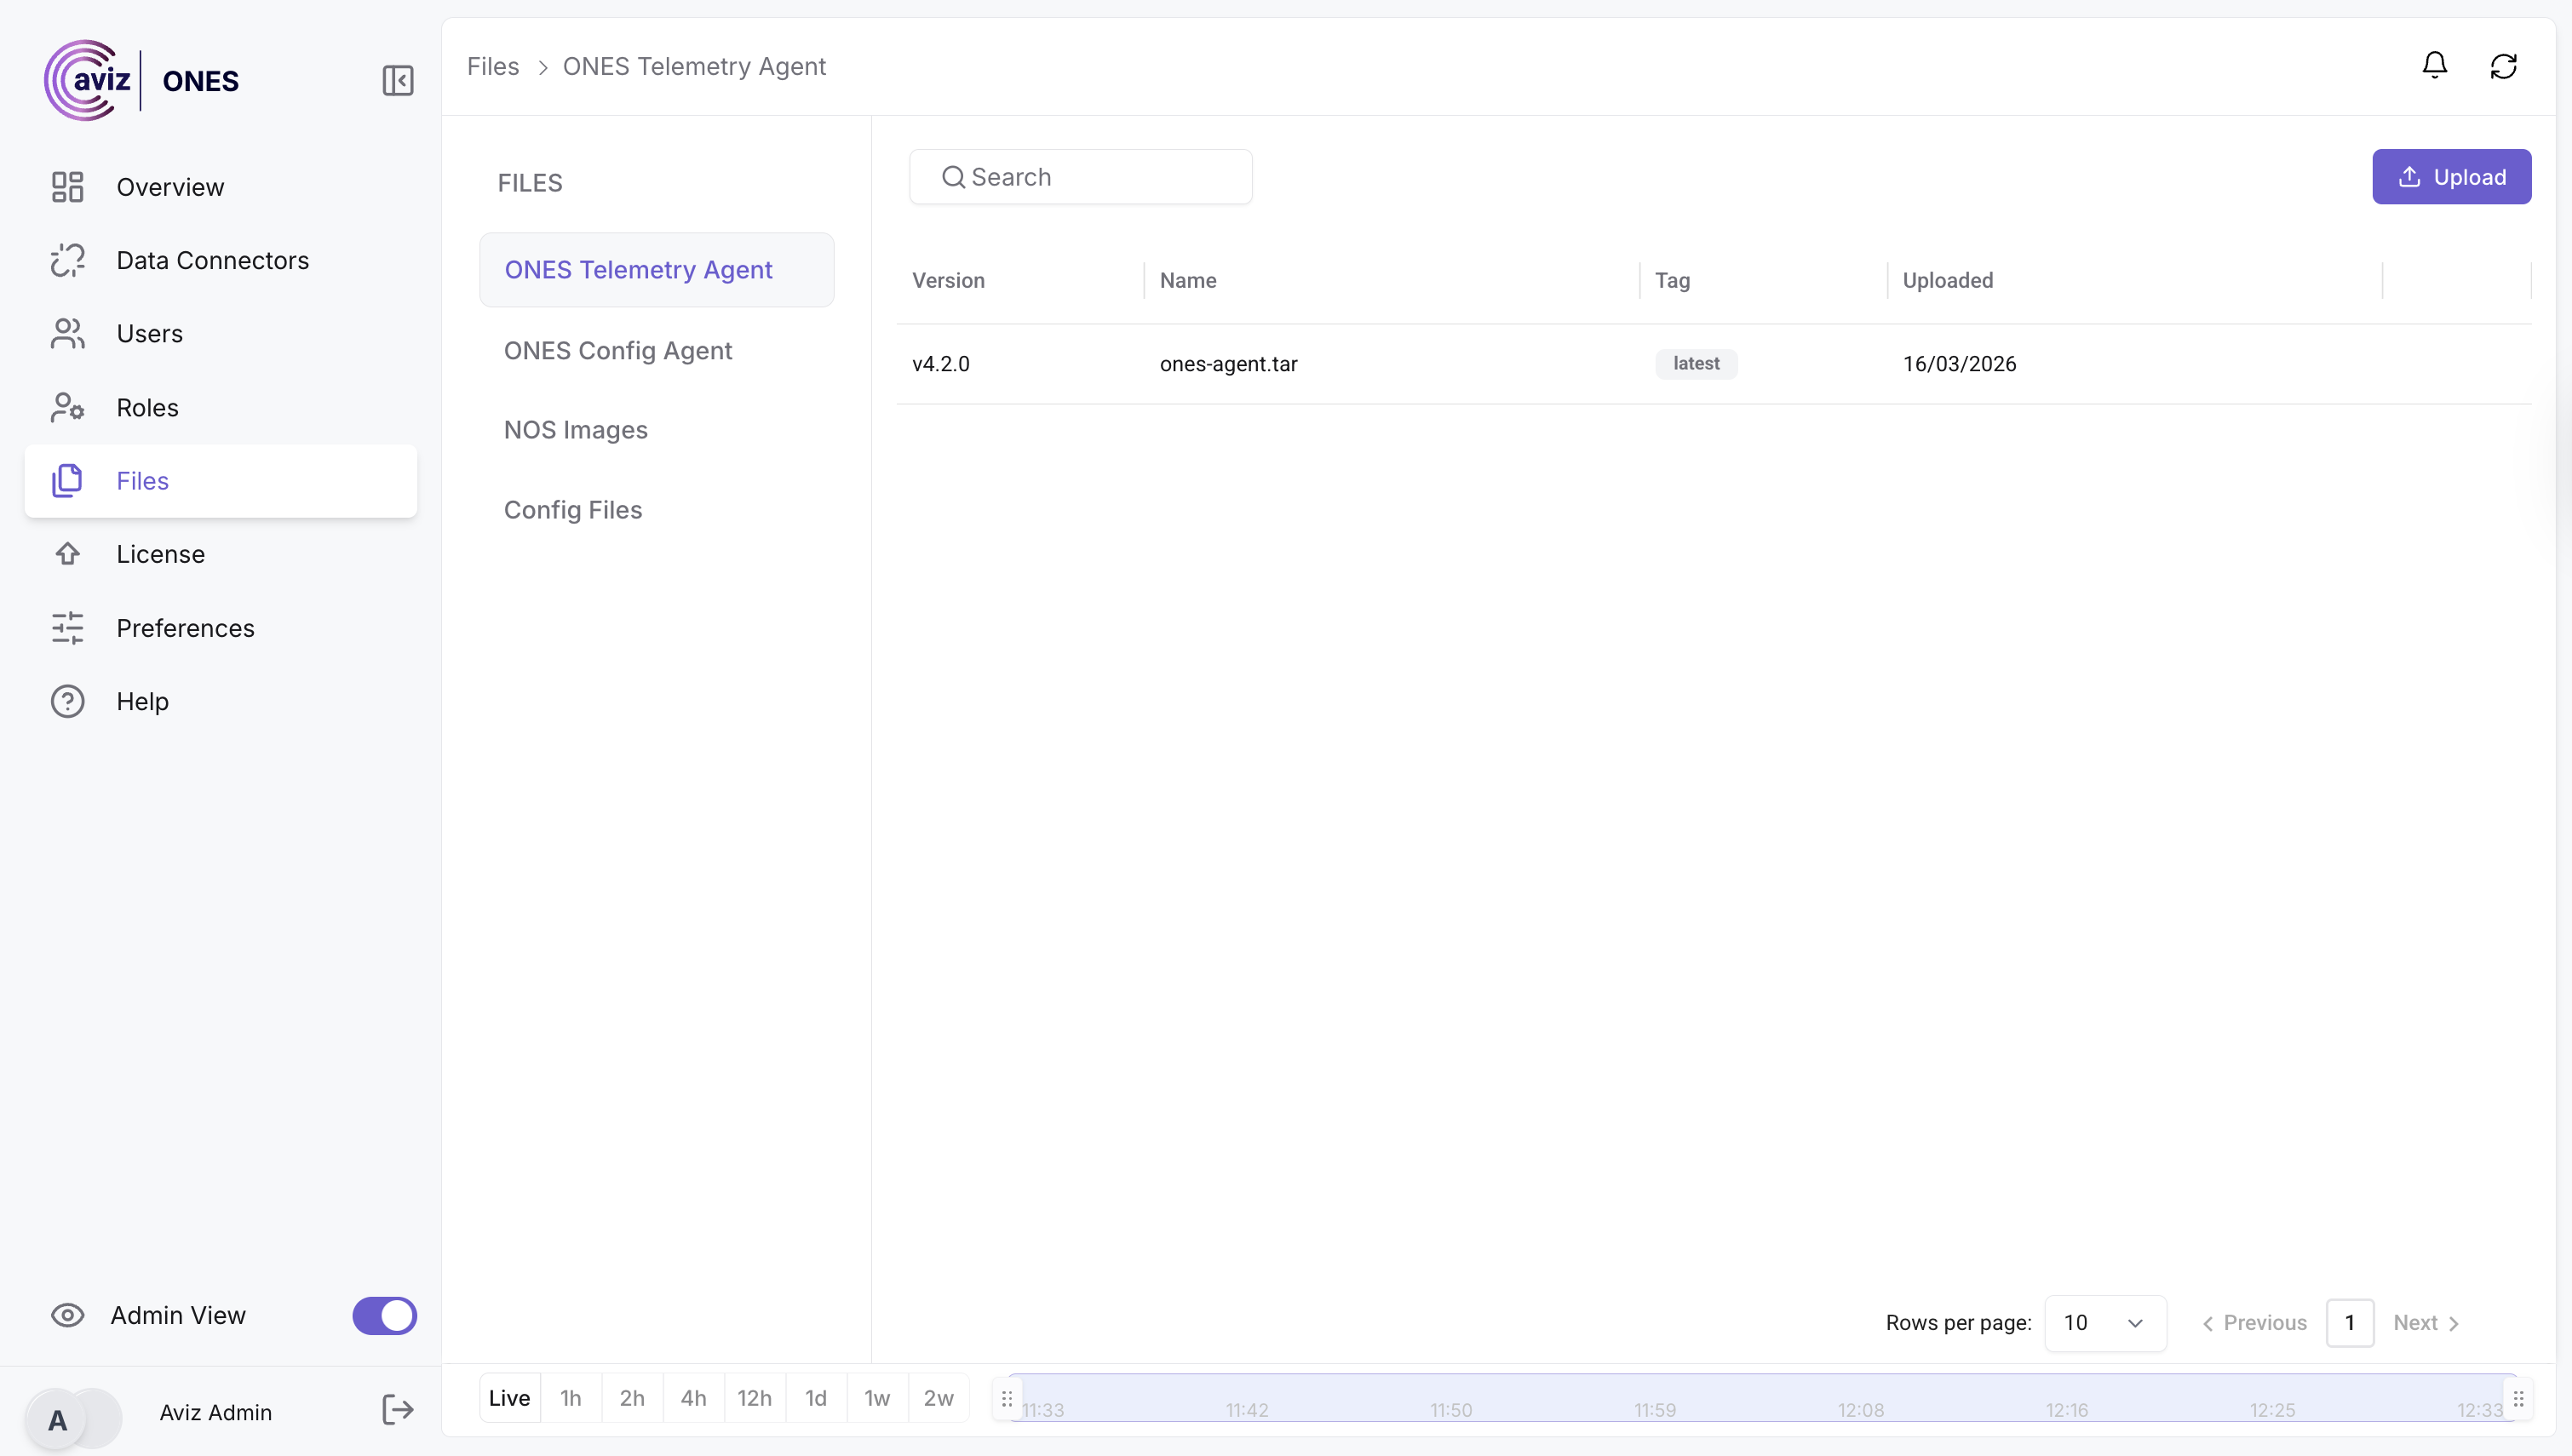
Task: Select the Live time range option
Action: click(x=509, y=1397)
